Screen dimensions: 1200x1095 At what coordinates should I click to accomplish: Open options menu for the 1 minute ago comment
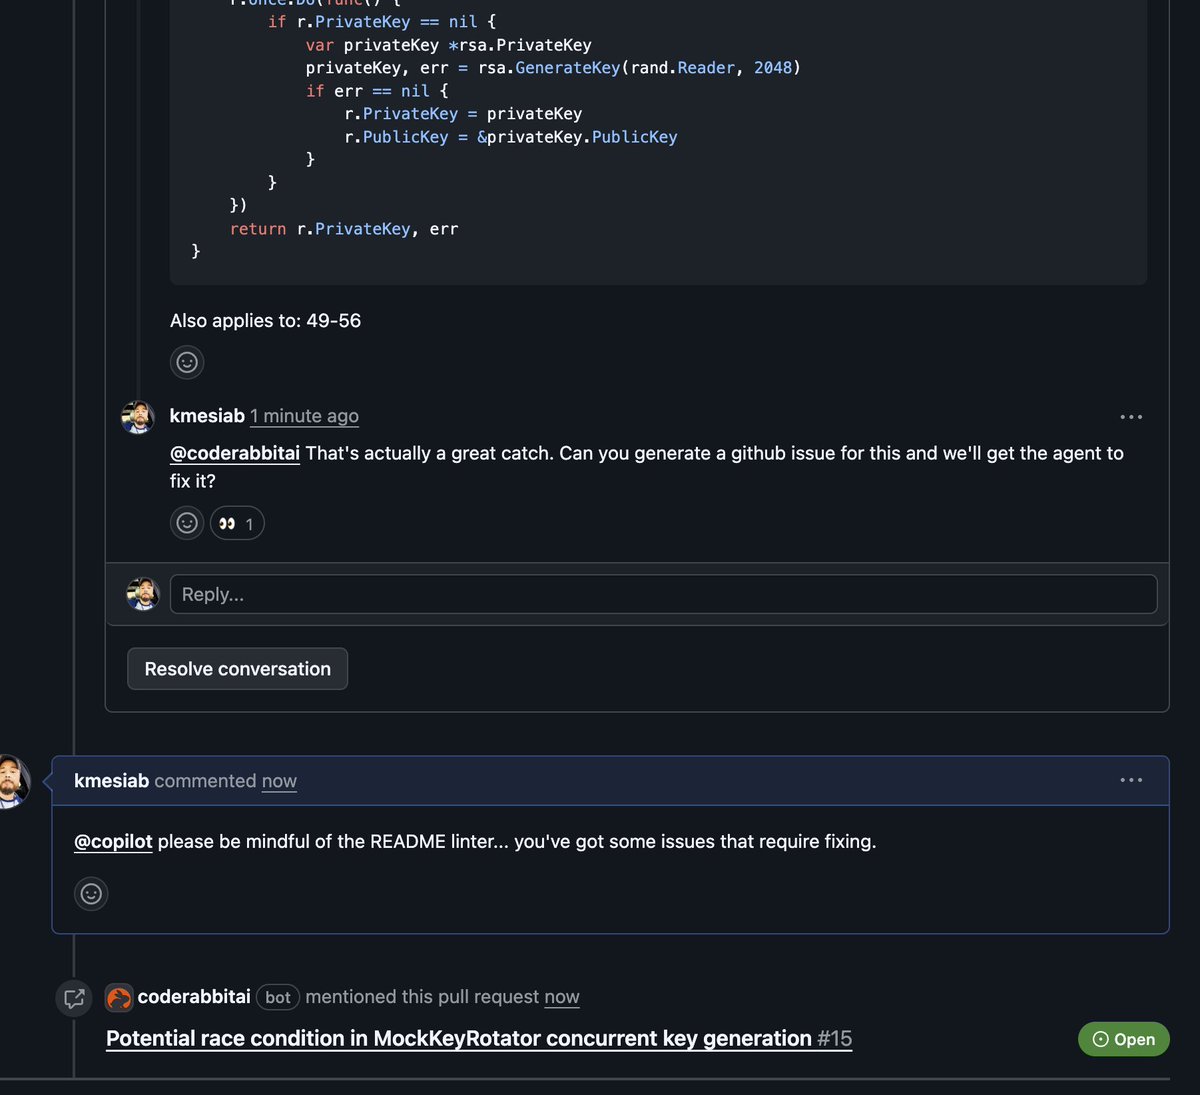click(1131, 416)
